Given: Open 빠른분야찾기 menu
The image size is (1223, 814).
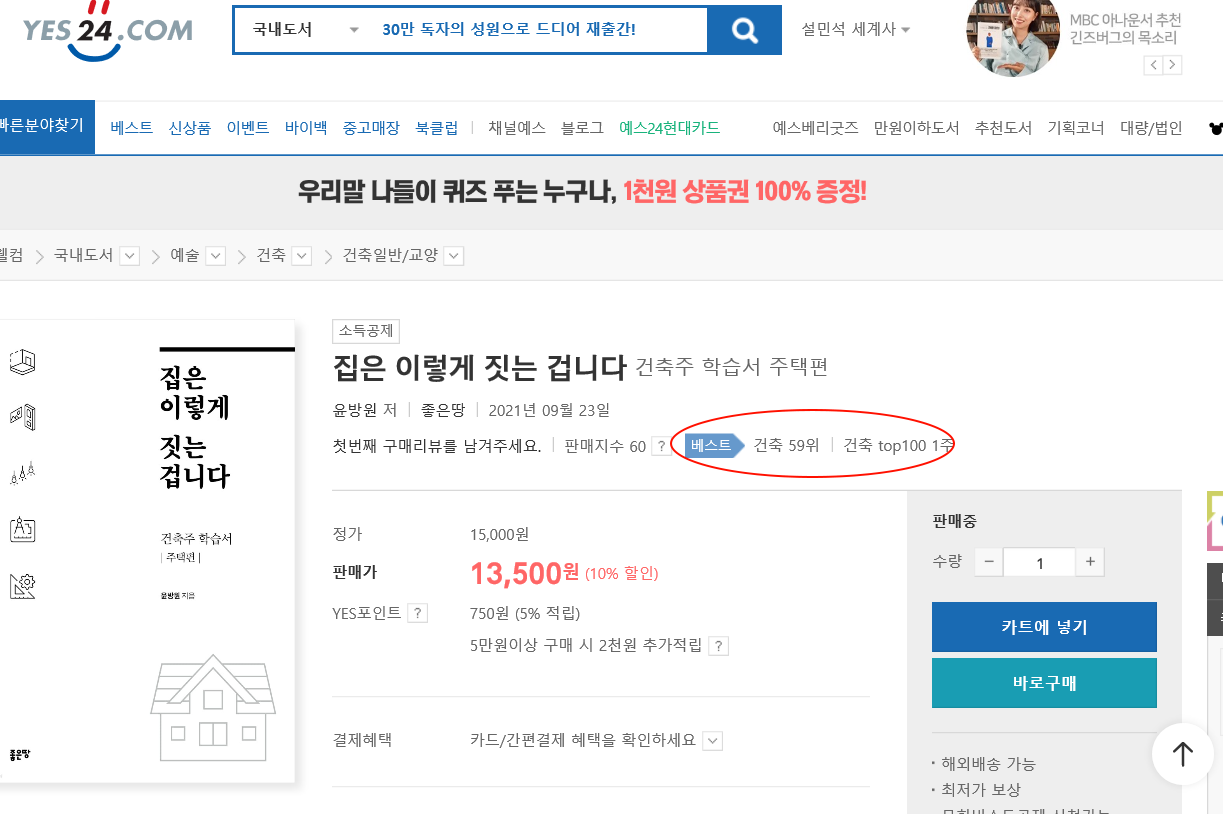Looking at the screenshot, I should point(45,127).
